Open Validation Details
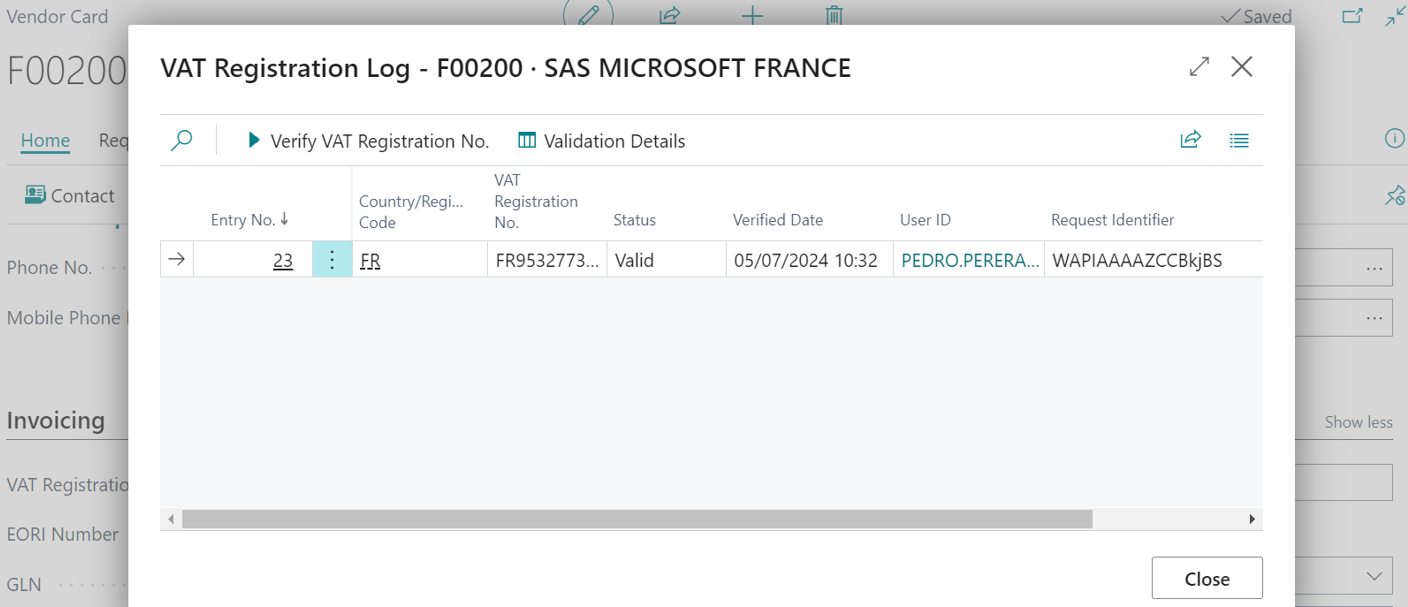1408x607 pixels. pos(601,141)
